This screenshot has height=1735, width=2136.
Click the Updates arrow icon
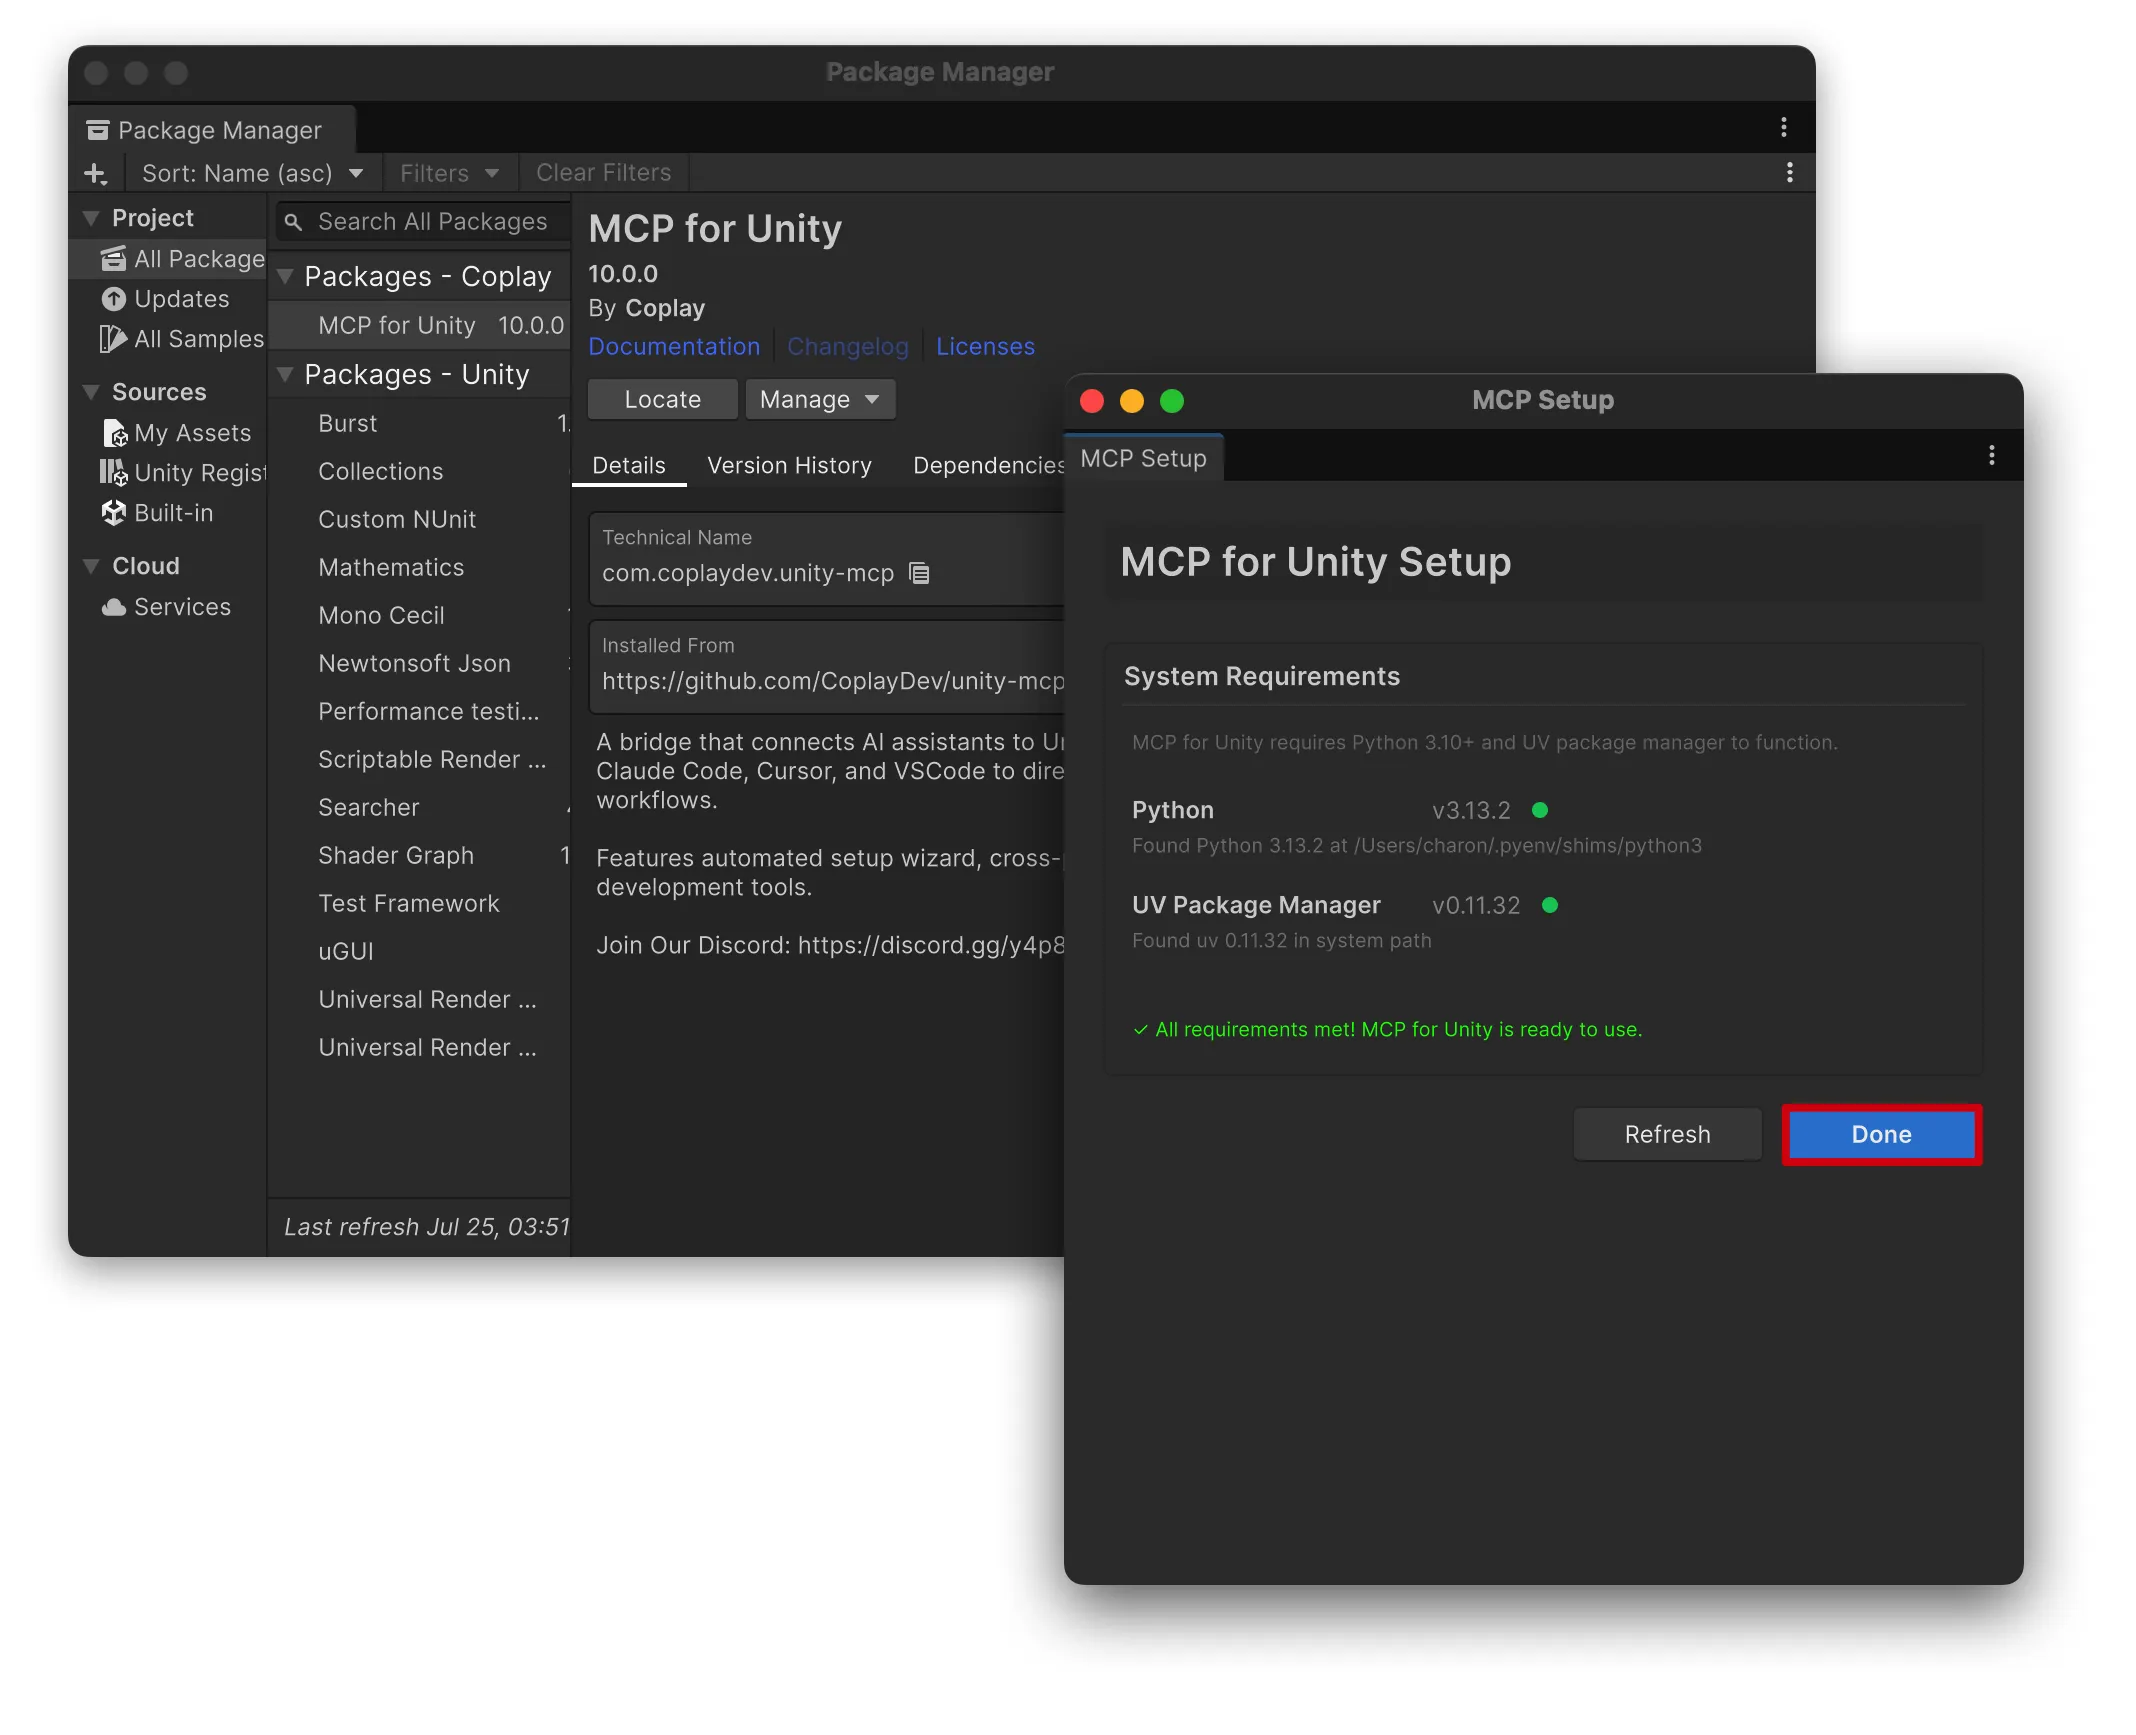click(113, 299)
